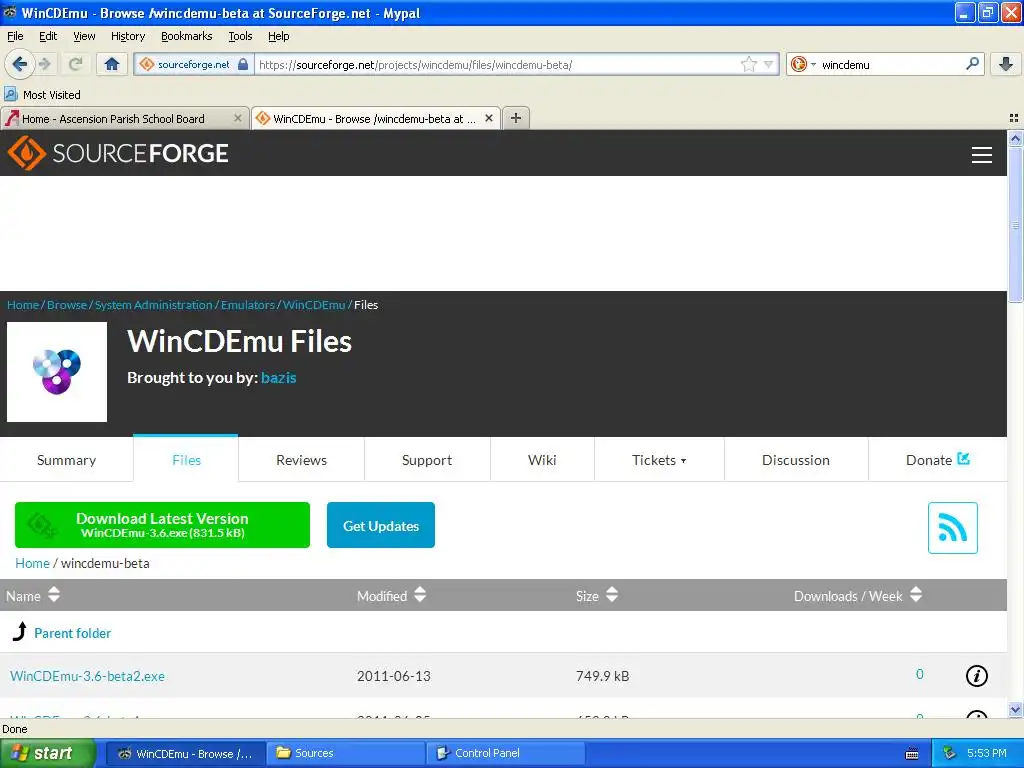
Task: Click the padlock site identity icon
Action: coord(243,64)
